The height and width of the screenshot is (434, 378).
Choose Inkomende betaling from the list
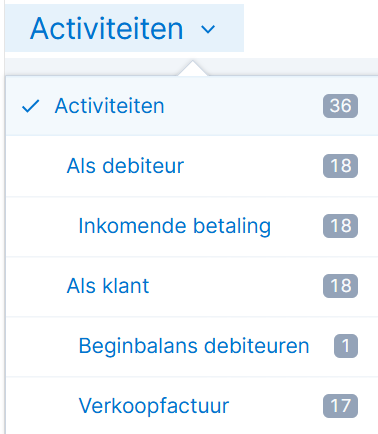192,226
